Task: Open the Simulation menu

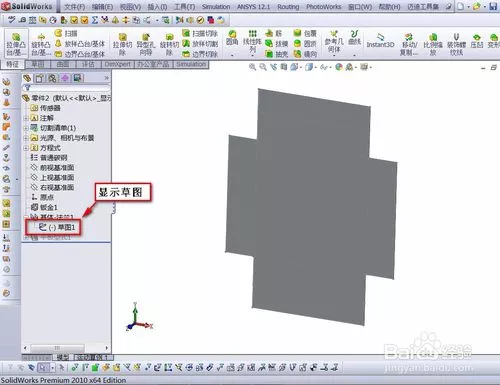Action: click(x=216, y=7)
